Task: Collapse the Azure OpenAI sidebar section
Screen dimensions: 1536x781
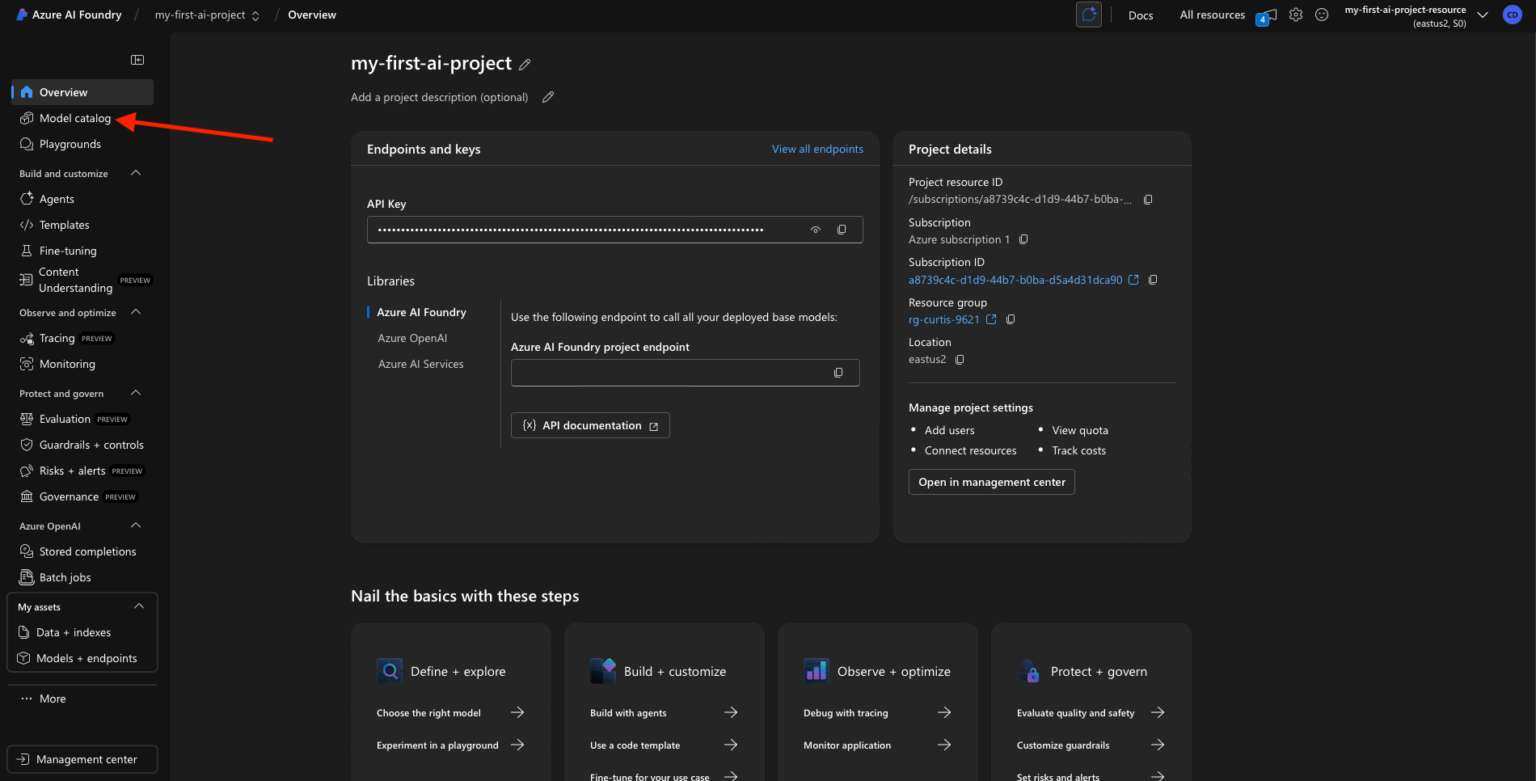Action: (x=136, y=526)
